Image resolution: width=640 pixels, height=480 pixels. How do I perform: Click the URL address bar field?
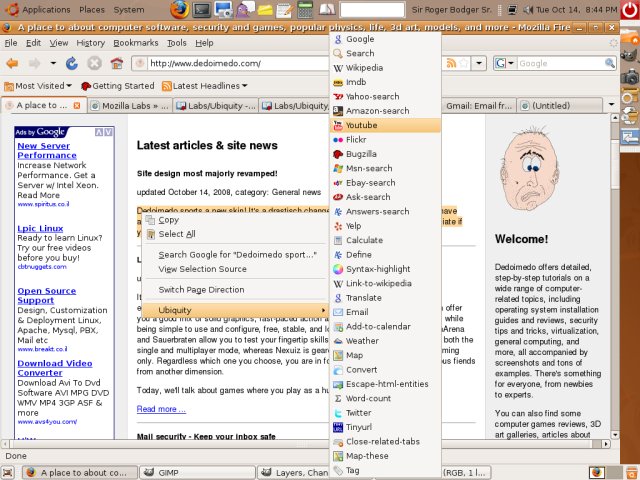290,64
